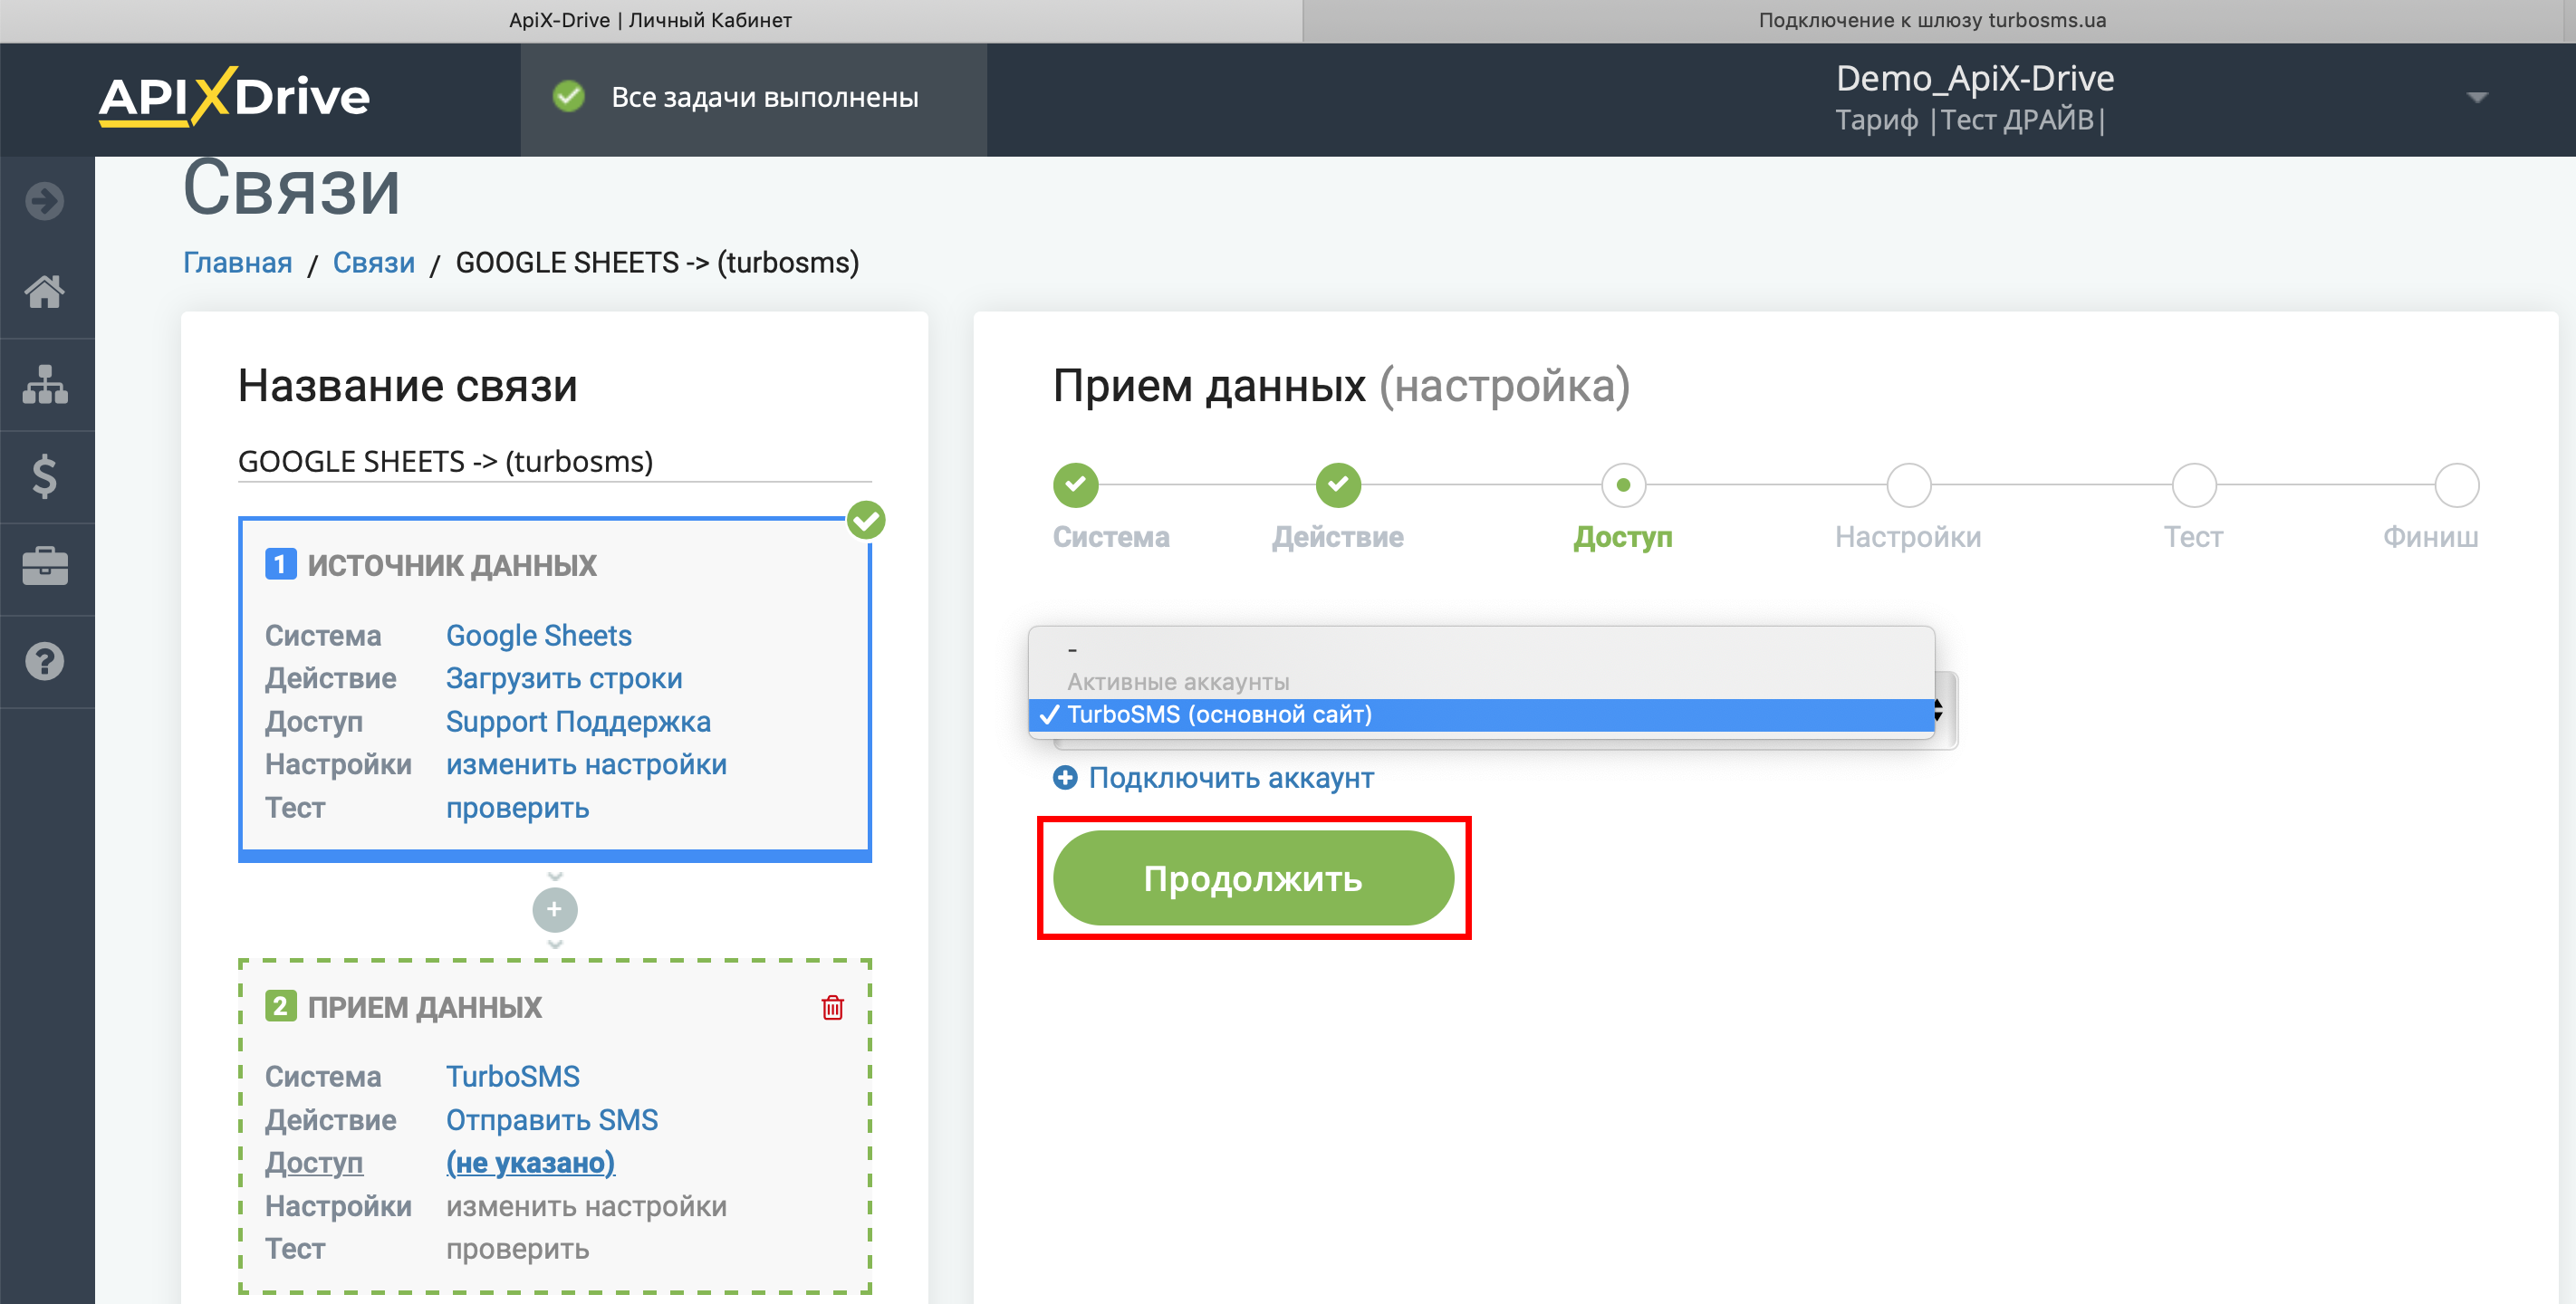This screenshot has height=1304, width=2576.
Task: Click the Название связи heading
Action: tap(407, 386)
